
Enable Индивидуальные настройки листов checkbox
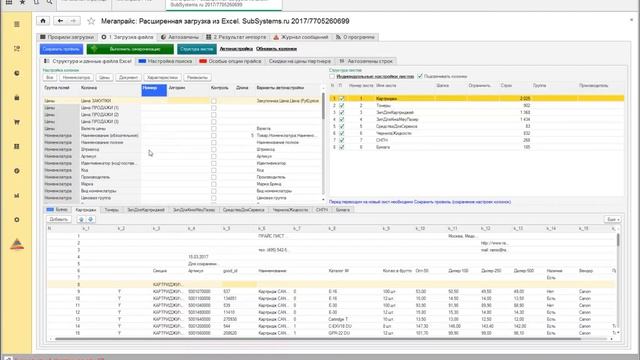coord(332,76)
